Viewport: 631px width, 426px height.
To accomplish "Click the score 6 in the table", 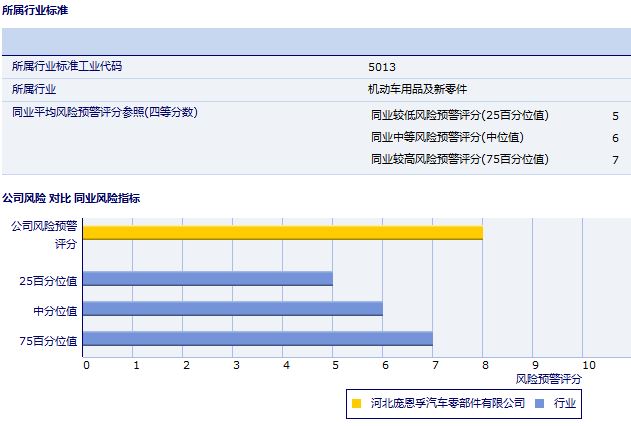I will pos(615,138).
